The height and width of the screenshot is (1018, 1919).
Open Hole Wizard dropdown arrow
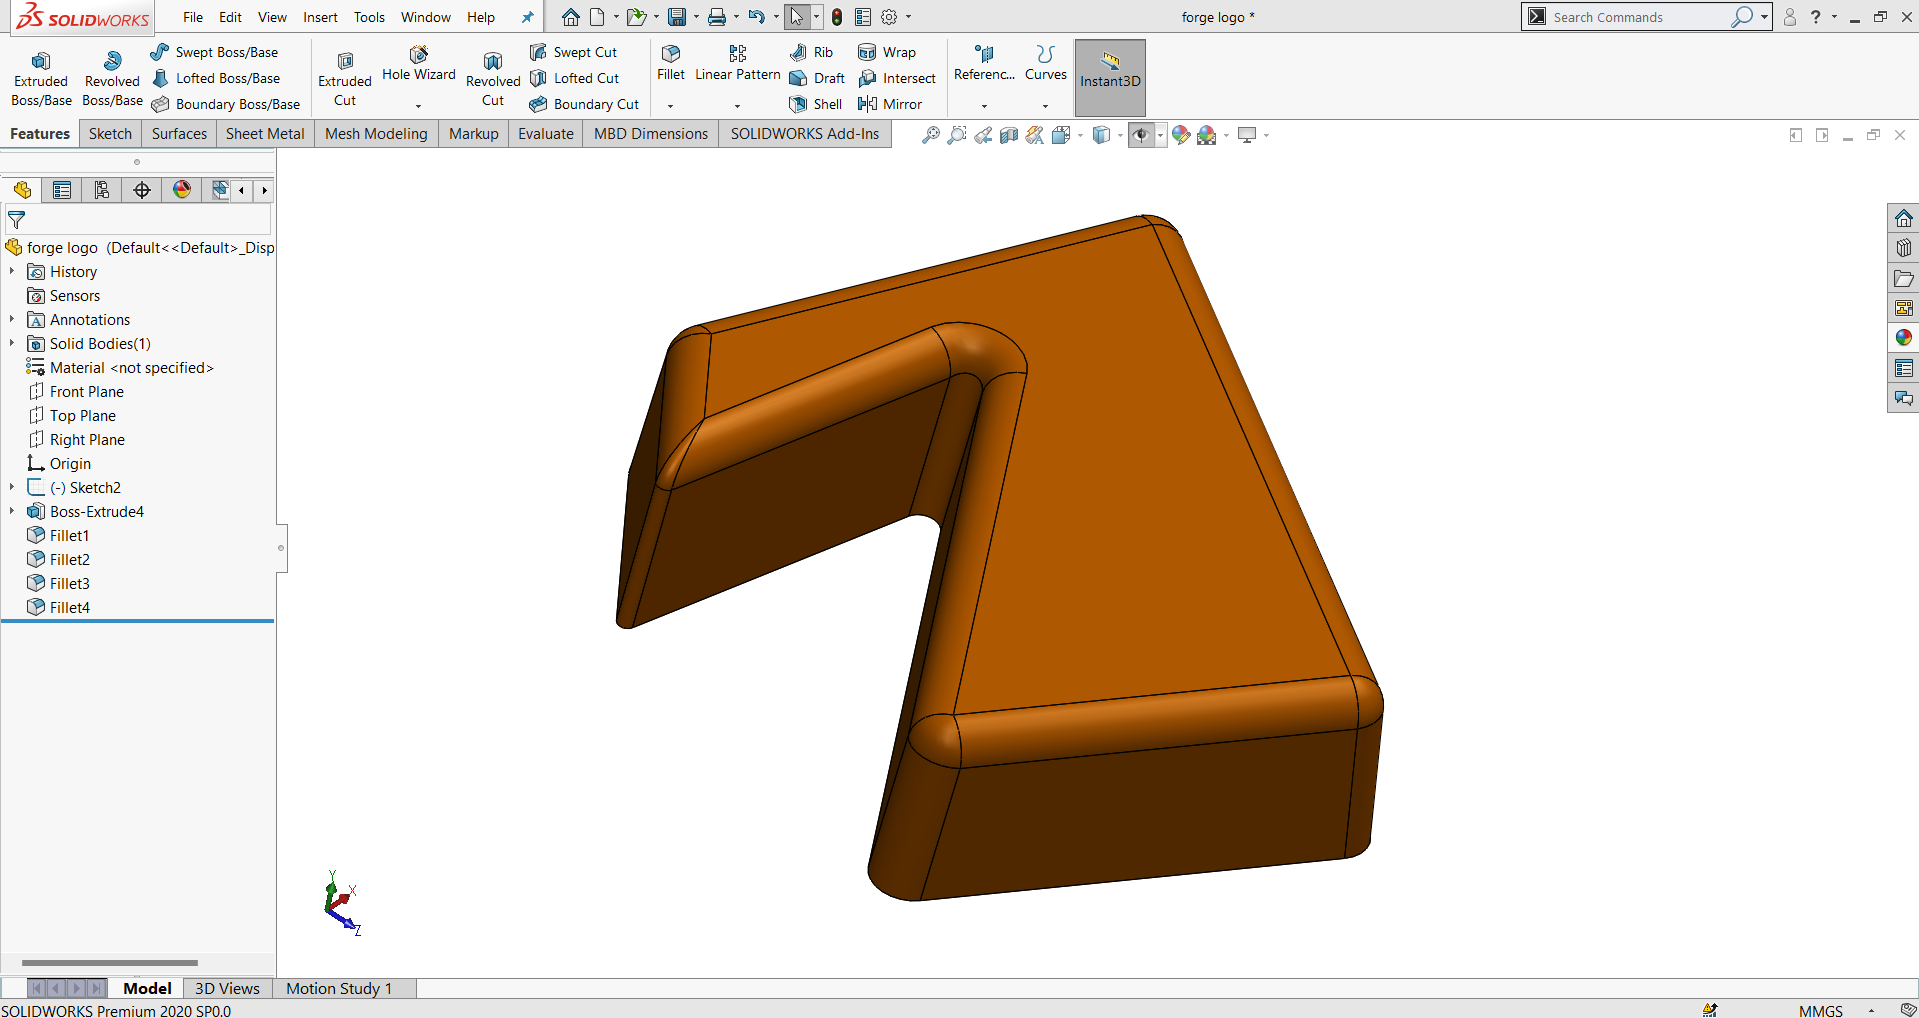pyautogui.click(x=419, y=105)
